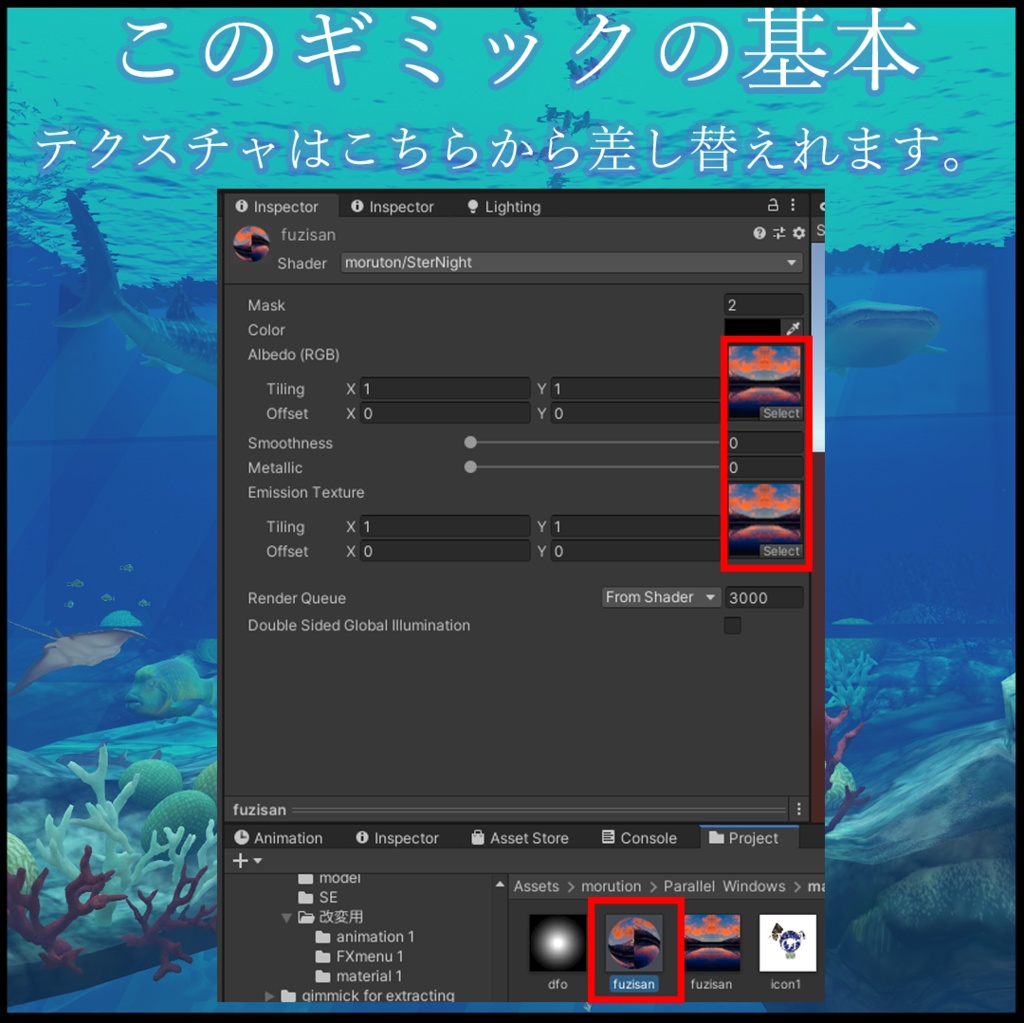This screenshot has width=1024, height=1023.
Task: Click the morution breadcrumb link
Action: point(611,886)
